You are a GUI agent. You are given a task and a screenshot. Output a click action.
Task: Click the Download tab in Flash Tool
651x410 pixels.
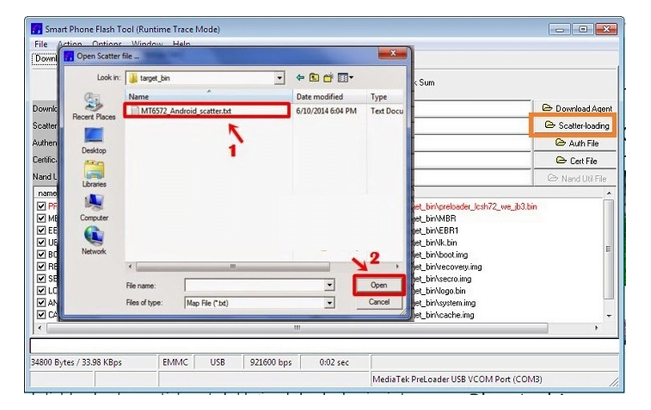coord(45,59)
